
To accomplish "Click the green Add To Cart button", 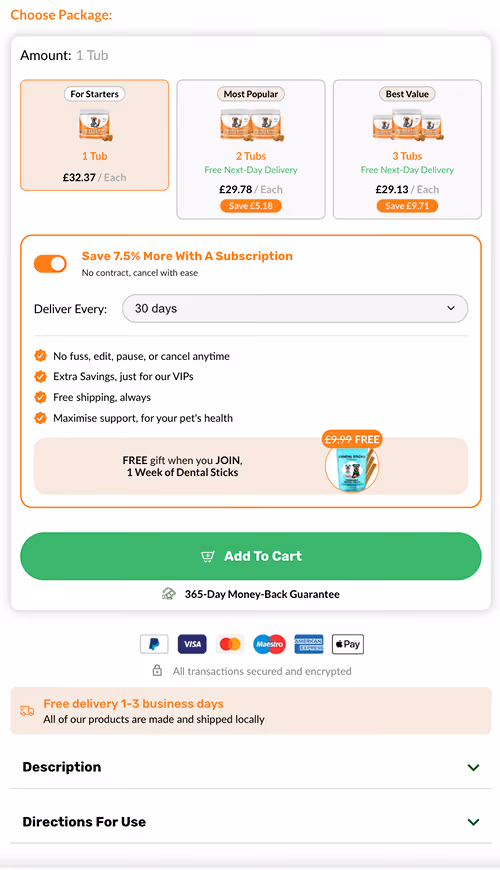I will pyautogui.click(x=251, y=556).
